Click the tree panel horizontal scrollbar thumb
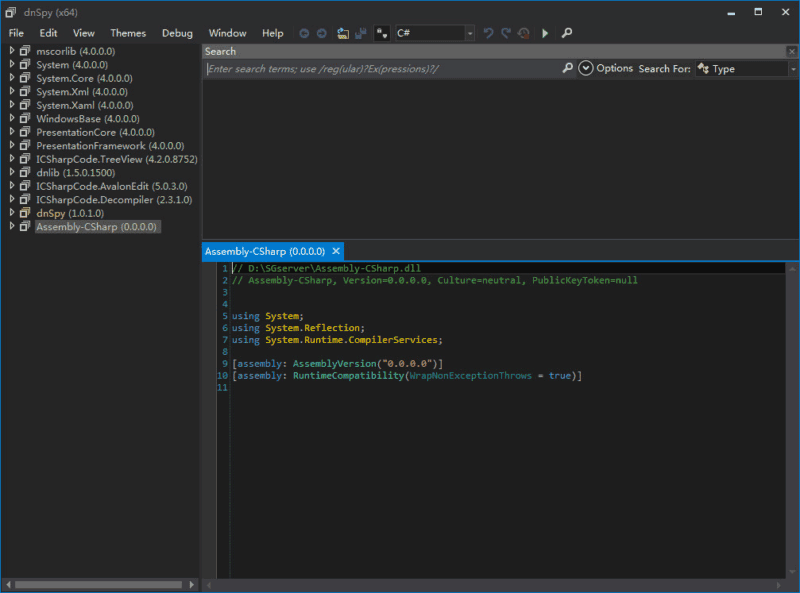The image size is (800, 593). tap(98, 584)
